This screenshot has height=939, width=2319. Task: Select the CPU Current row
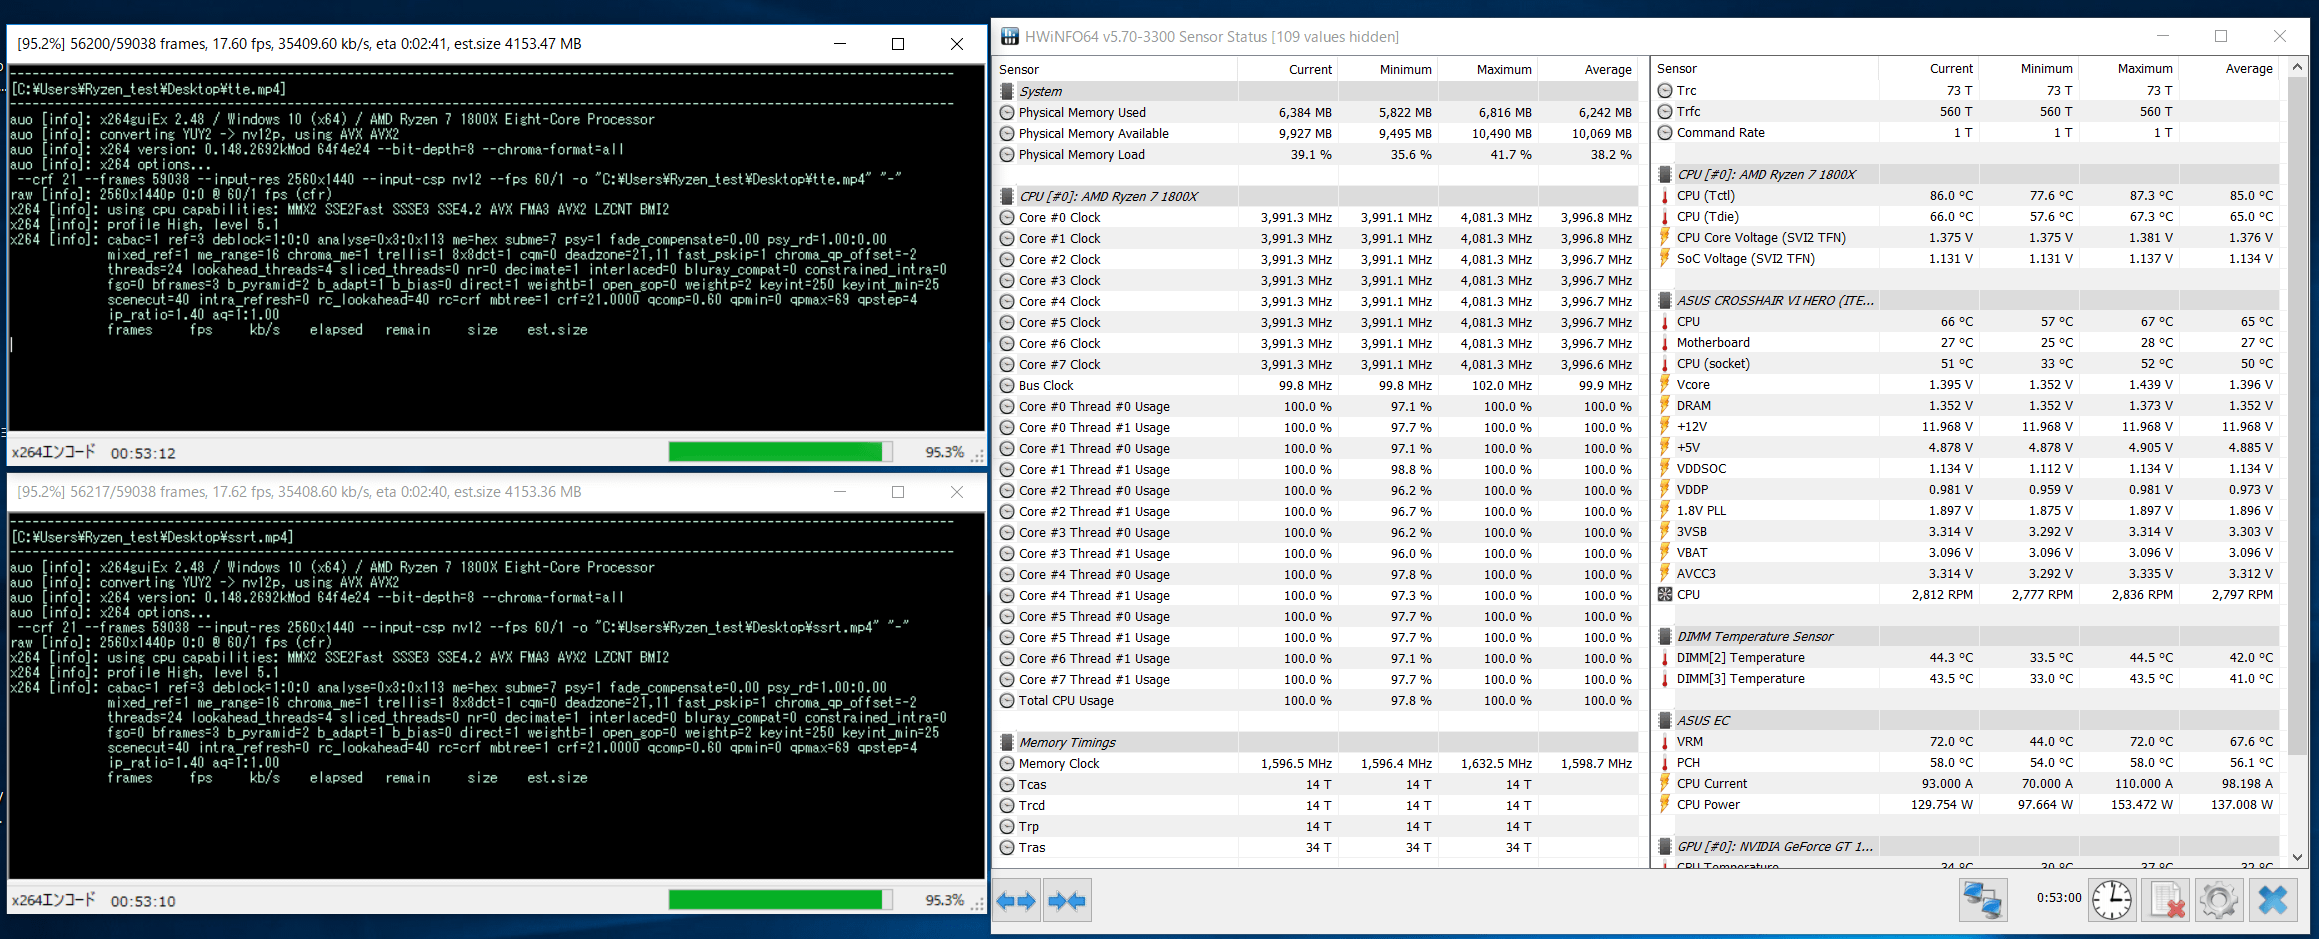[1967, 783]
